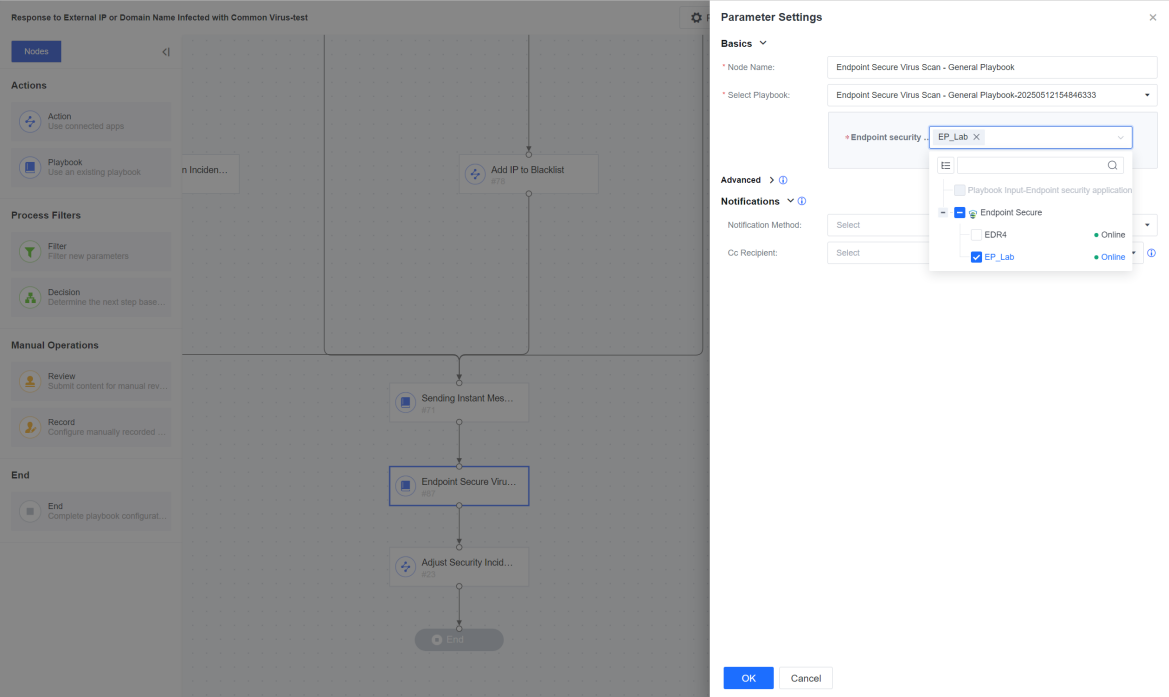This screenshot has width=1169, height=697.
Task: Click the Playbook node icon in sidebar
Action: tap(30, 167)
